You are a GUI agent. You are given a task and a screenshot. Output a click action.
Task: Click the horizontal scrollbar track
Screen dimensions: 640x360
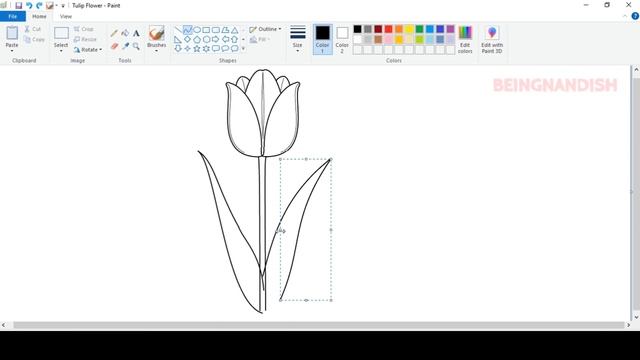point(319,325)
